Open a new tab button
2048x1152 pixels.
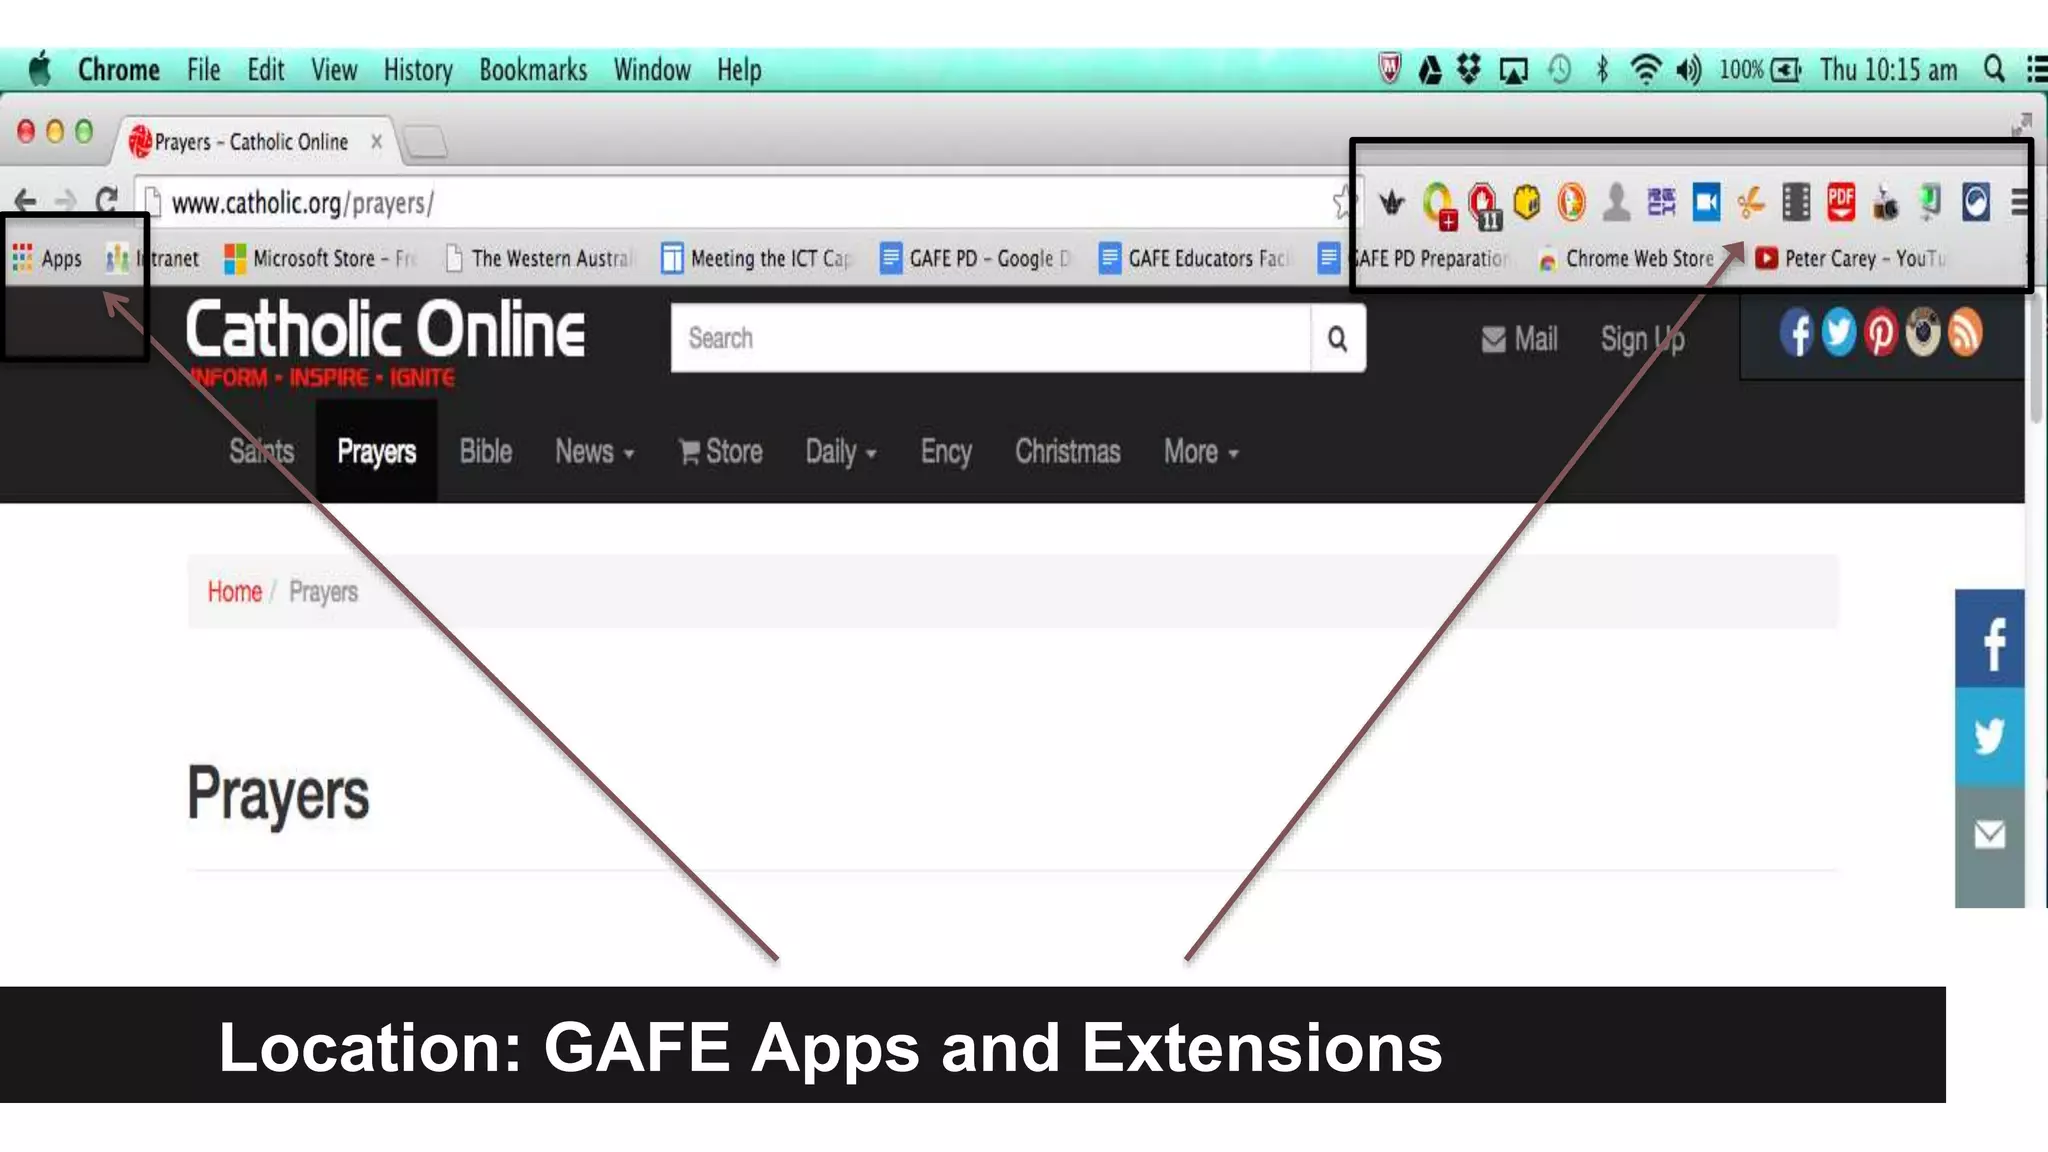point(425,142)
